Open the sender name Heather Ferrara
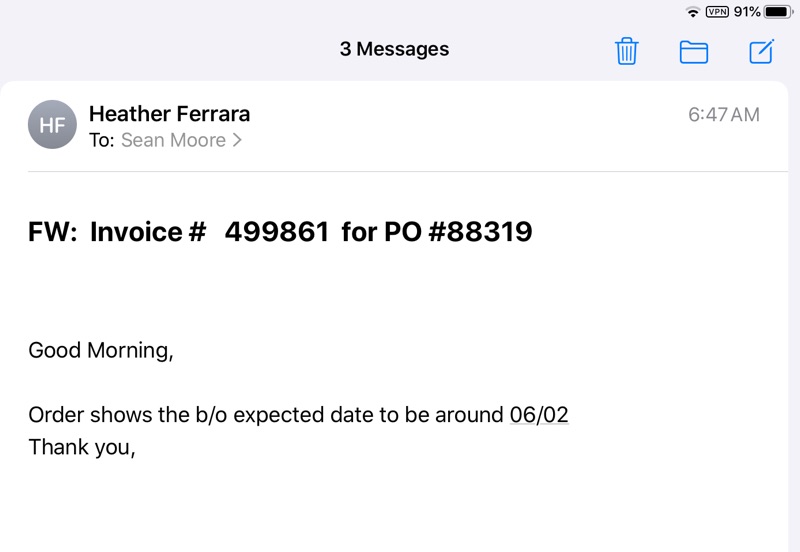Viewport: 800px width, 552px height. (x=169, y=114)
